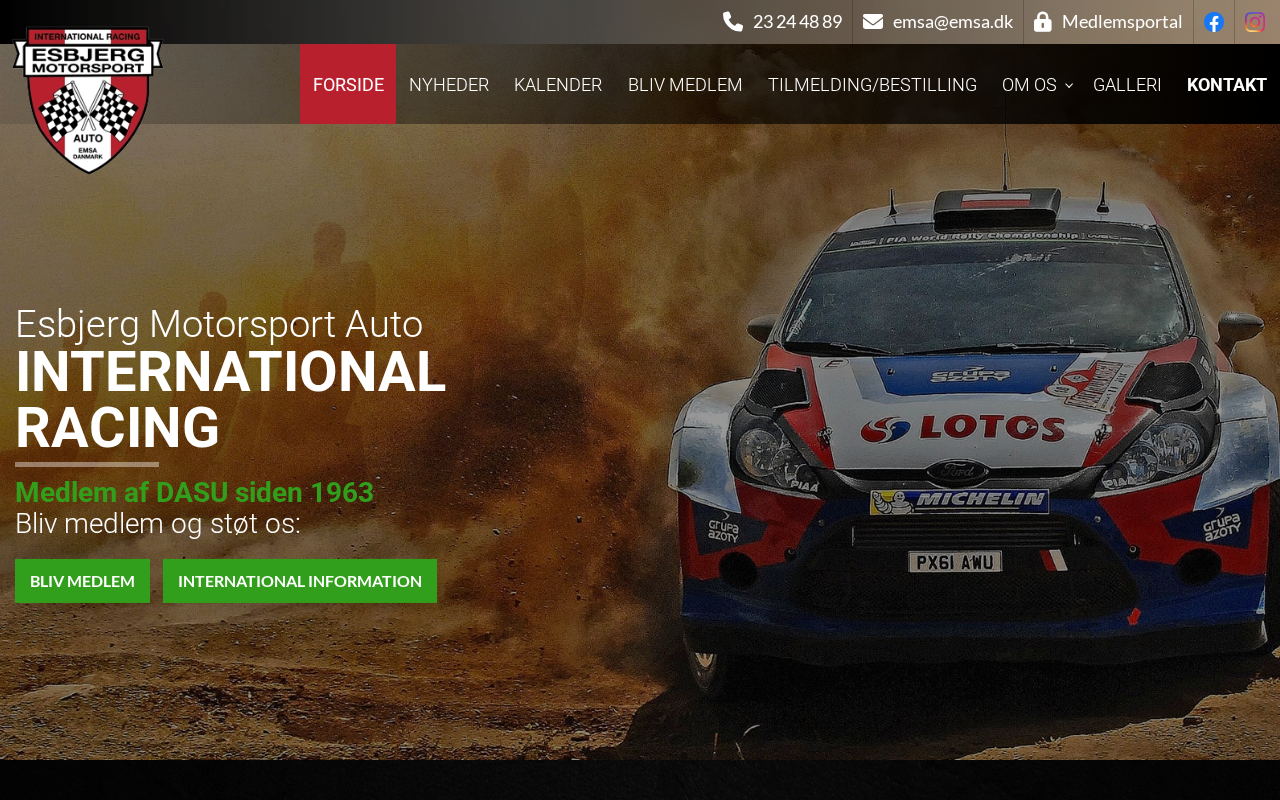Open the KALENDER menu item

click(x=558, y=84)
